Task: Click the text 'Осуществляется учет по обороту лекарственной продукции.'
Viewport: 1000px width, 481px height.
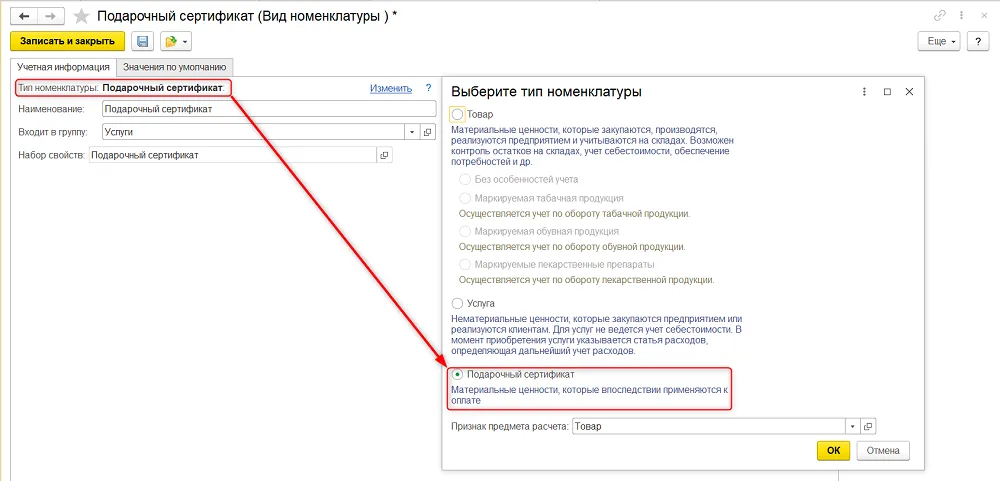Action: pos(587,280)
